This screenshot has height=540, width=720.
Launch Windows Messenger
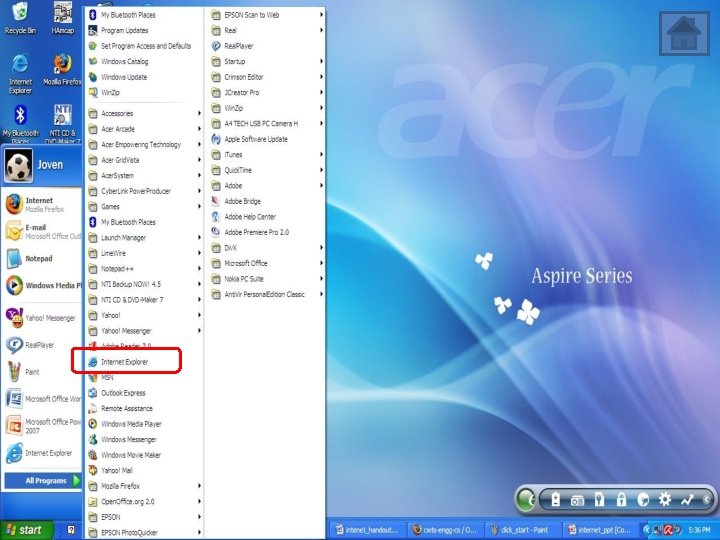point(144,439)
